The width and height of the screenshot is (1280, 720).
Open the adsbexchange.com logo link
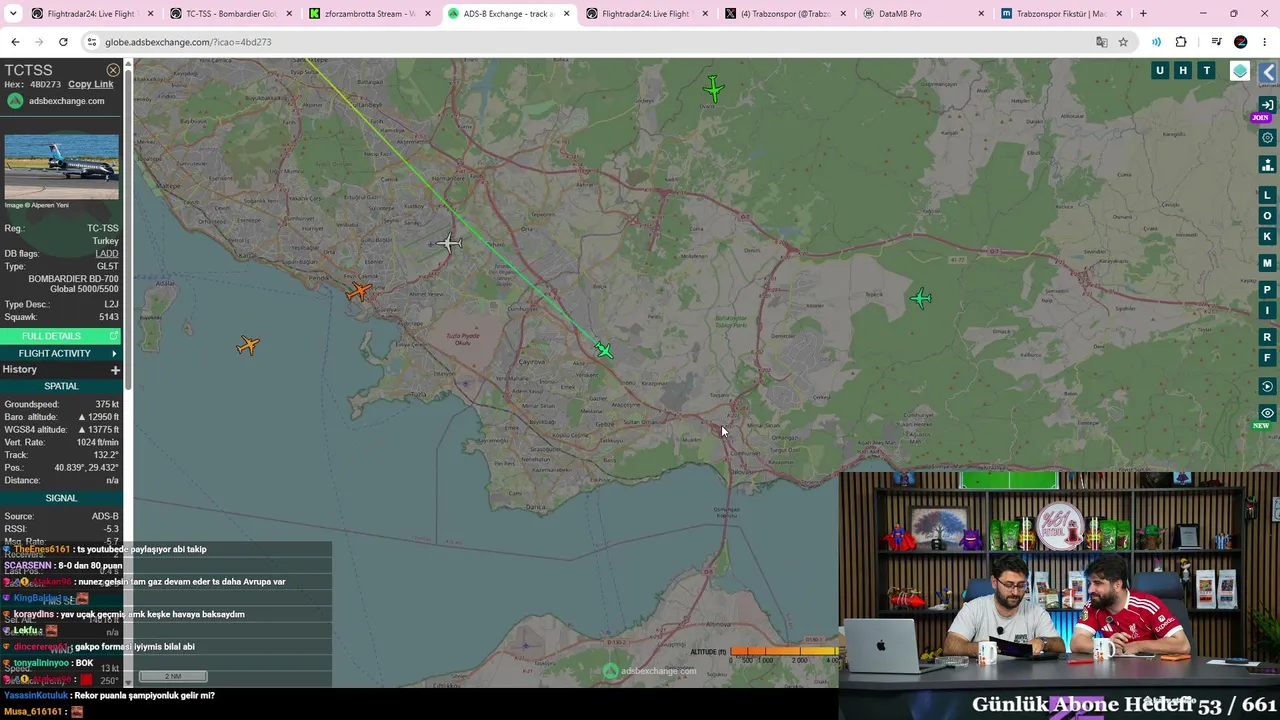tap(56, 101)
